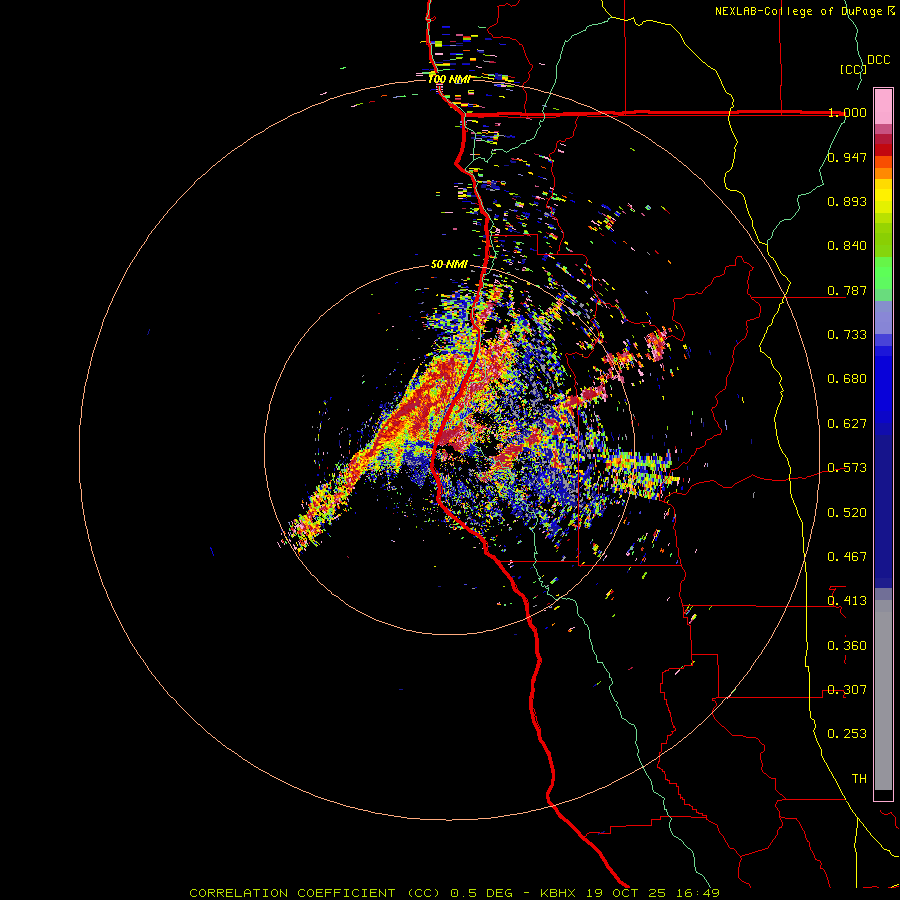Screen dimensions: 900x900
Task: Click the TH threshold label
Action: pos(859,779)
